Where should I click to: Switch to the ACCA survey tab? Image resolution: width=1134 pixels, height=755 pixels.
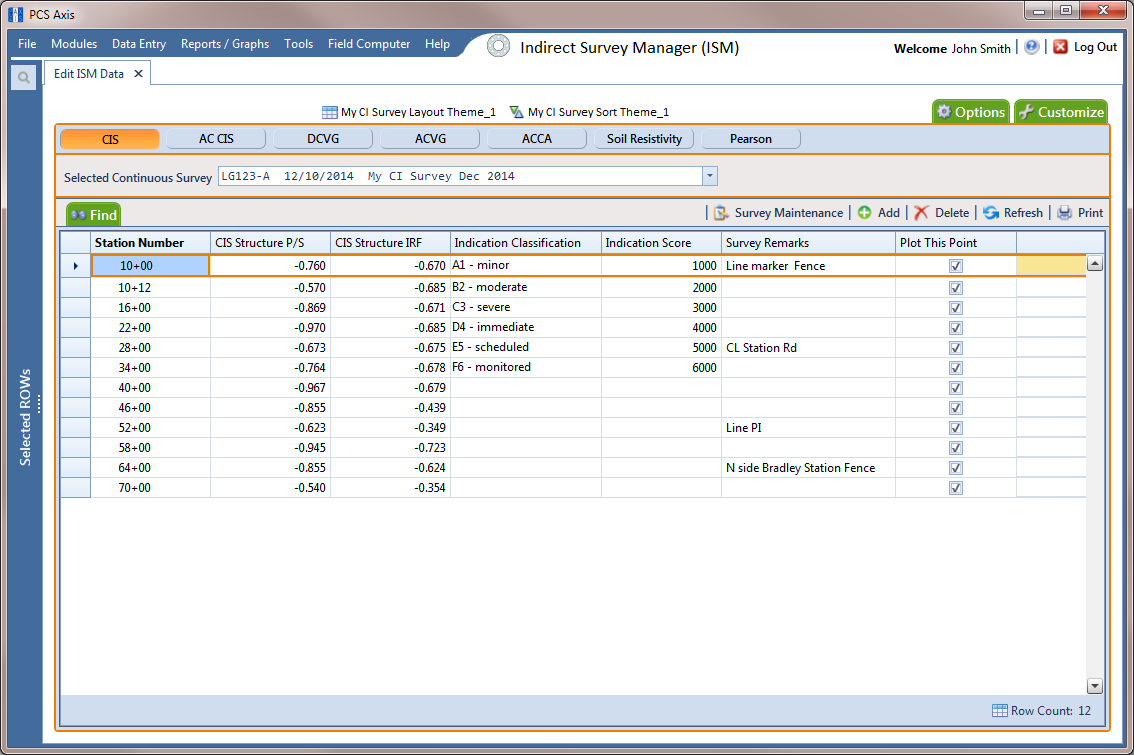click(x=537, y=139)
